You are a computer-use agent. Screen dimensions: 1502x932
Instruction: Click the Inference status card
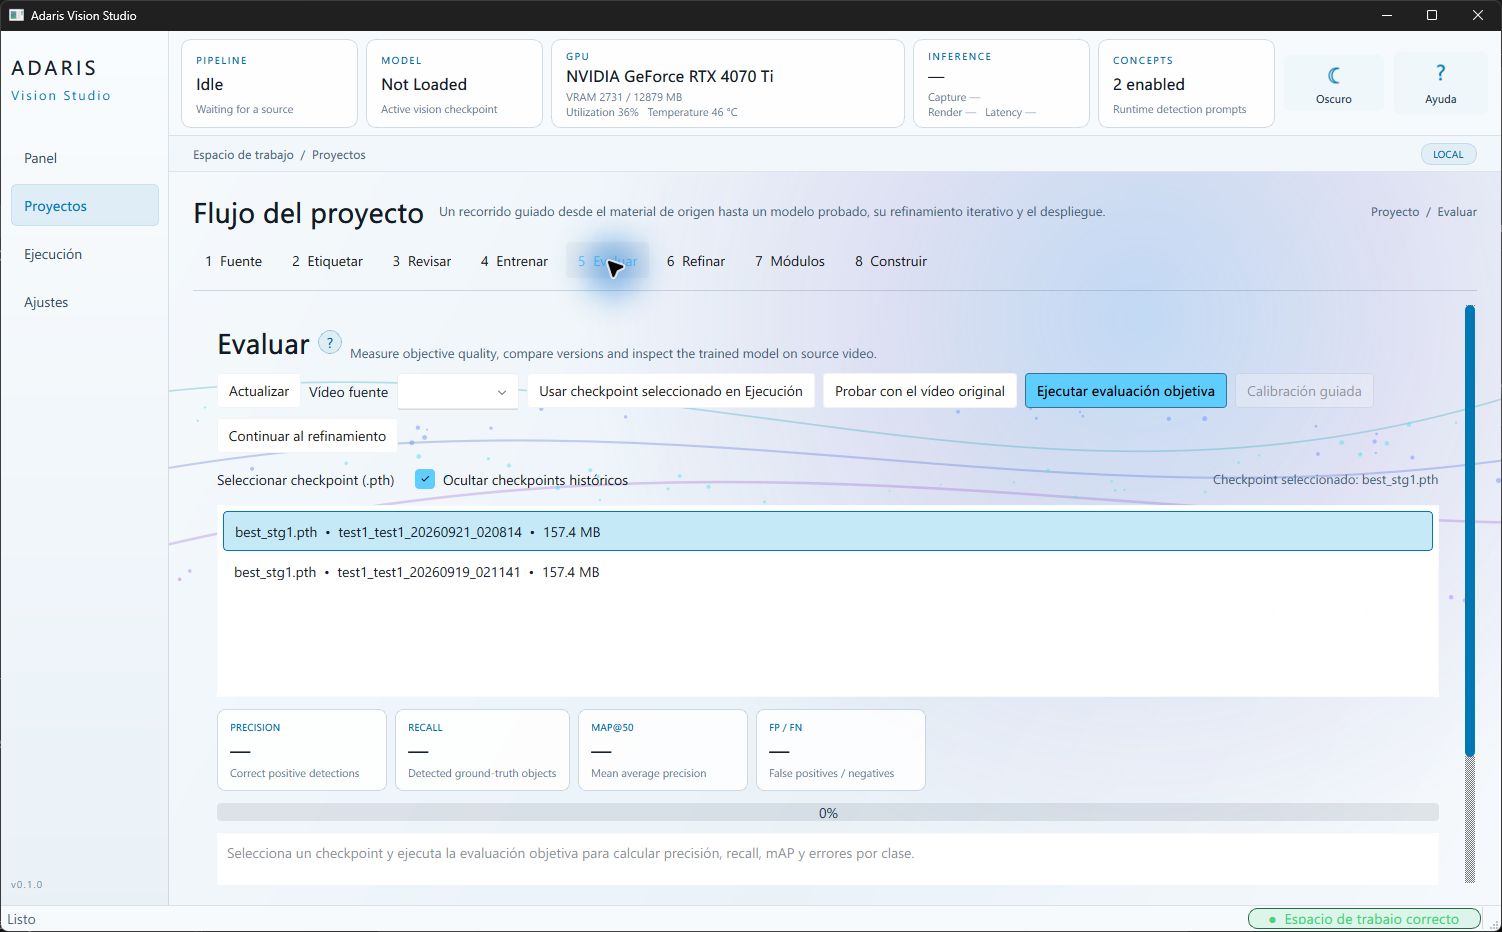click(1001, 84)
